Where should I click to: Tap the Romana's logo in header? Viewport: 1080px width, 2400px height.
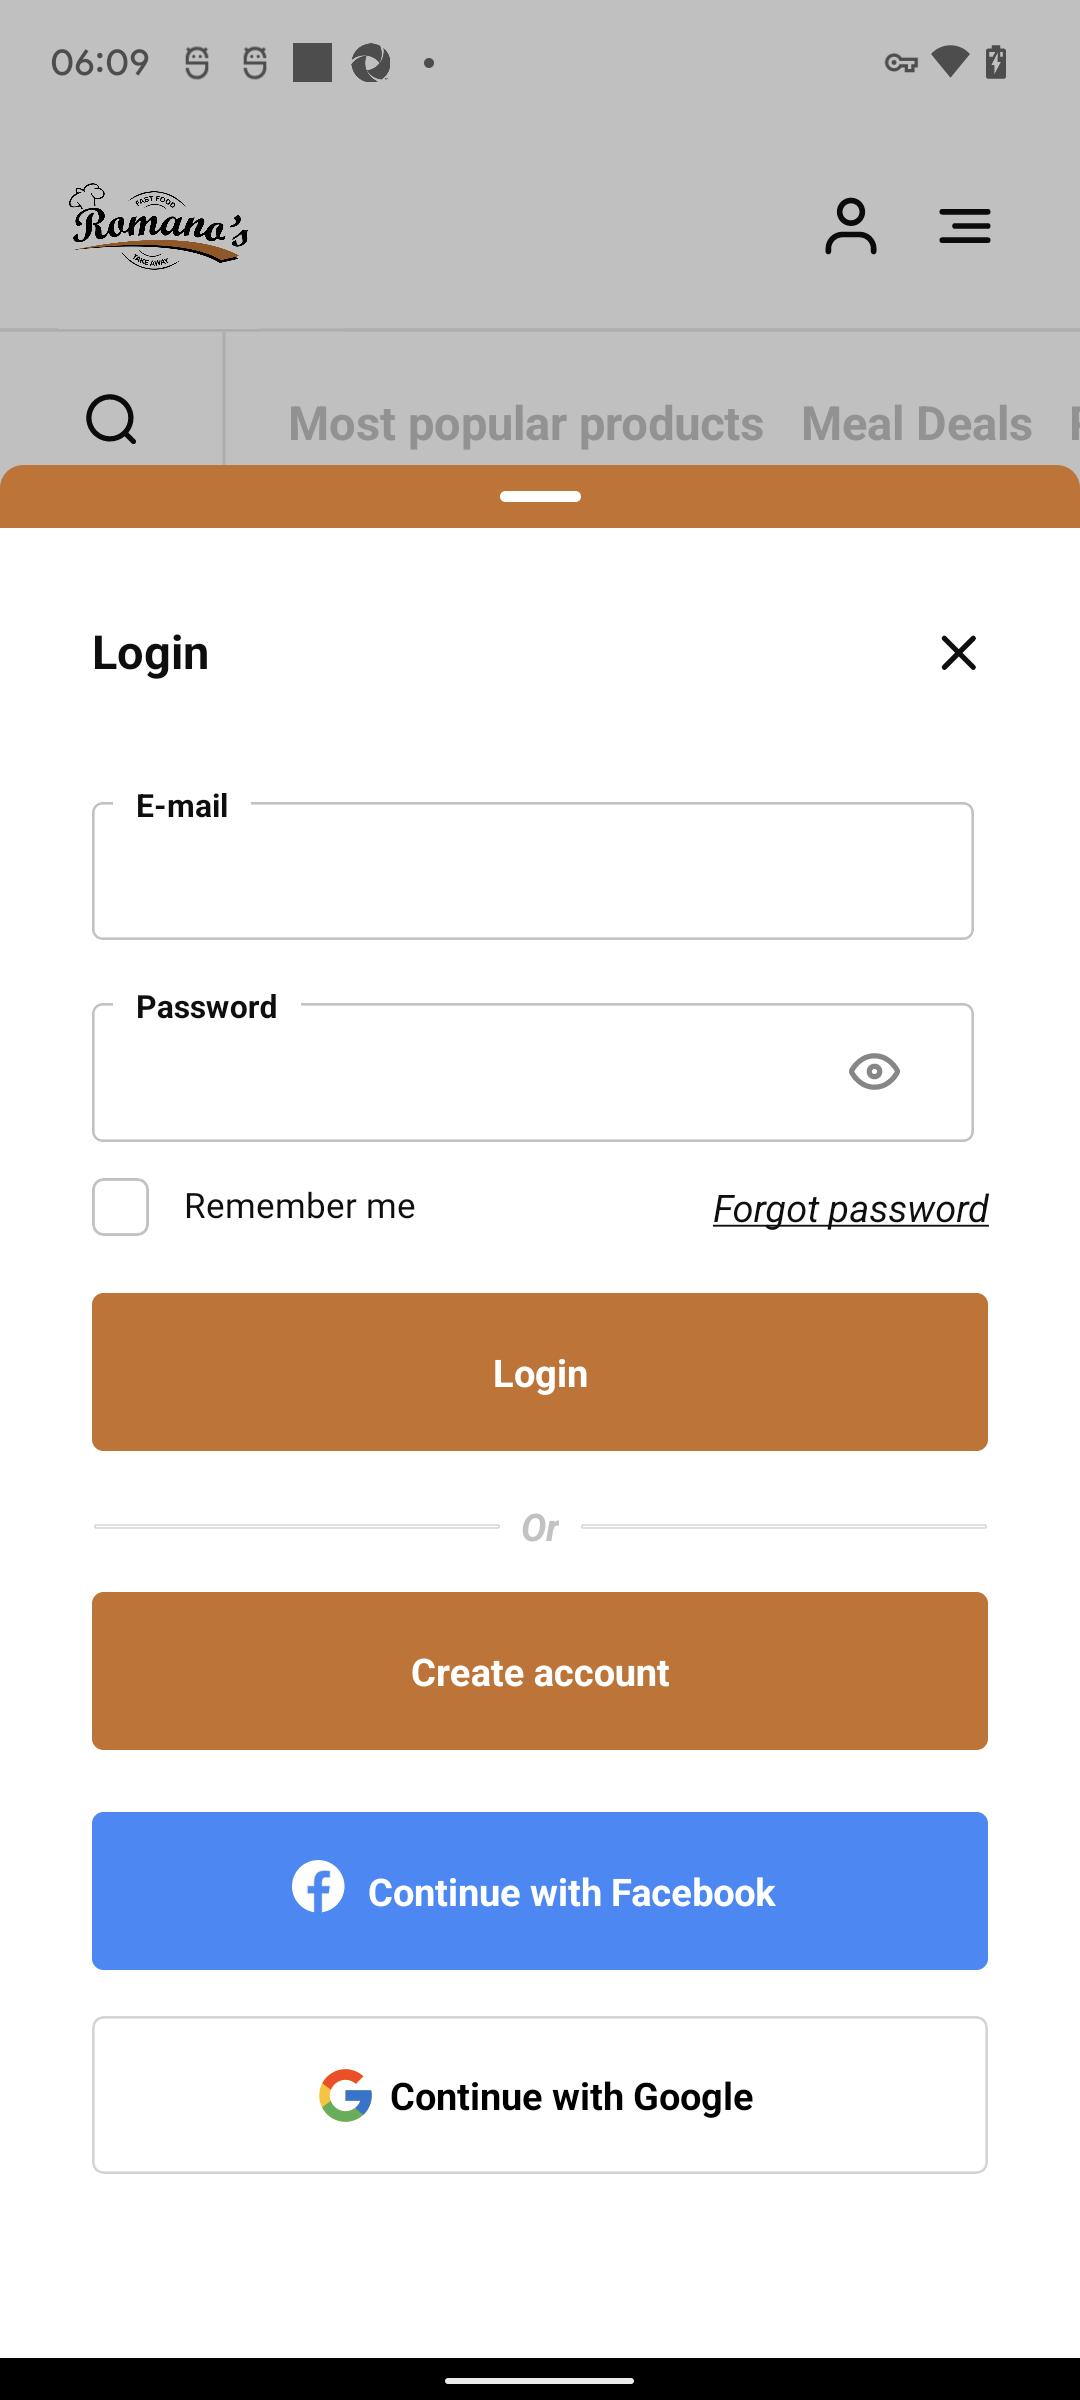click(158, 227)
